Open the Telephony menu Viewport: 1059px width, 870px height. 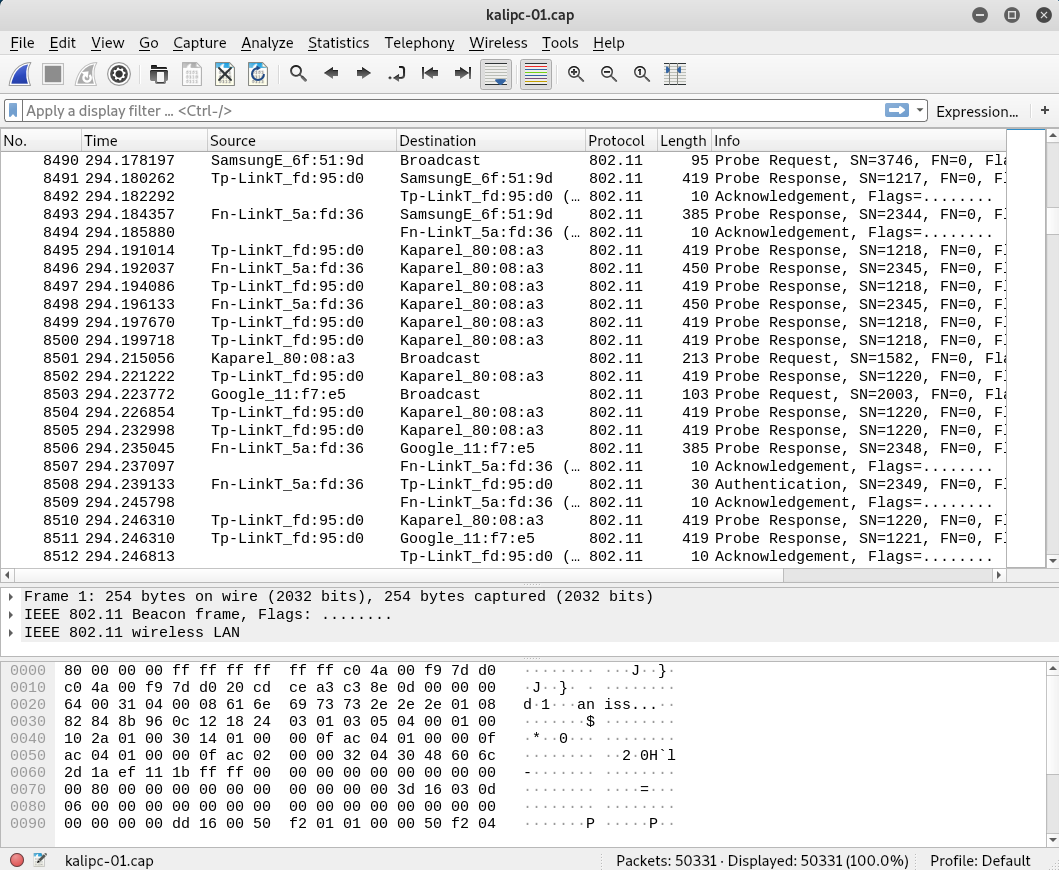pyautogui.click(x=419, y=43)
